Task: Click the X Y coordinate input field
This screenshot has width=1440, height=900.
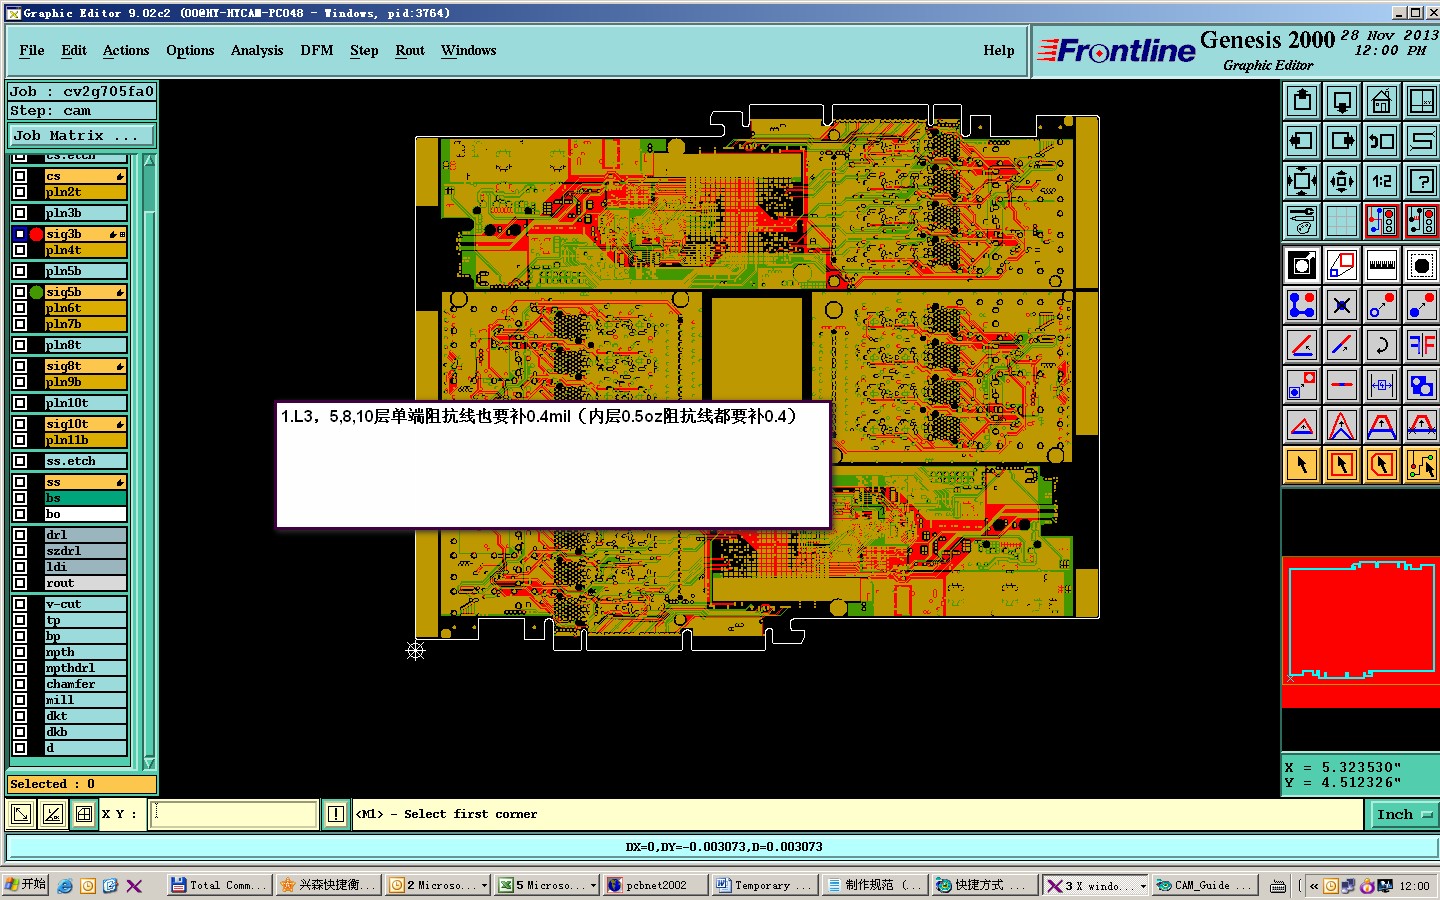Action: pyautogui.click(x=234, y=814)
